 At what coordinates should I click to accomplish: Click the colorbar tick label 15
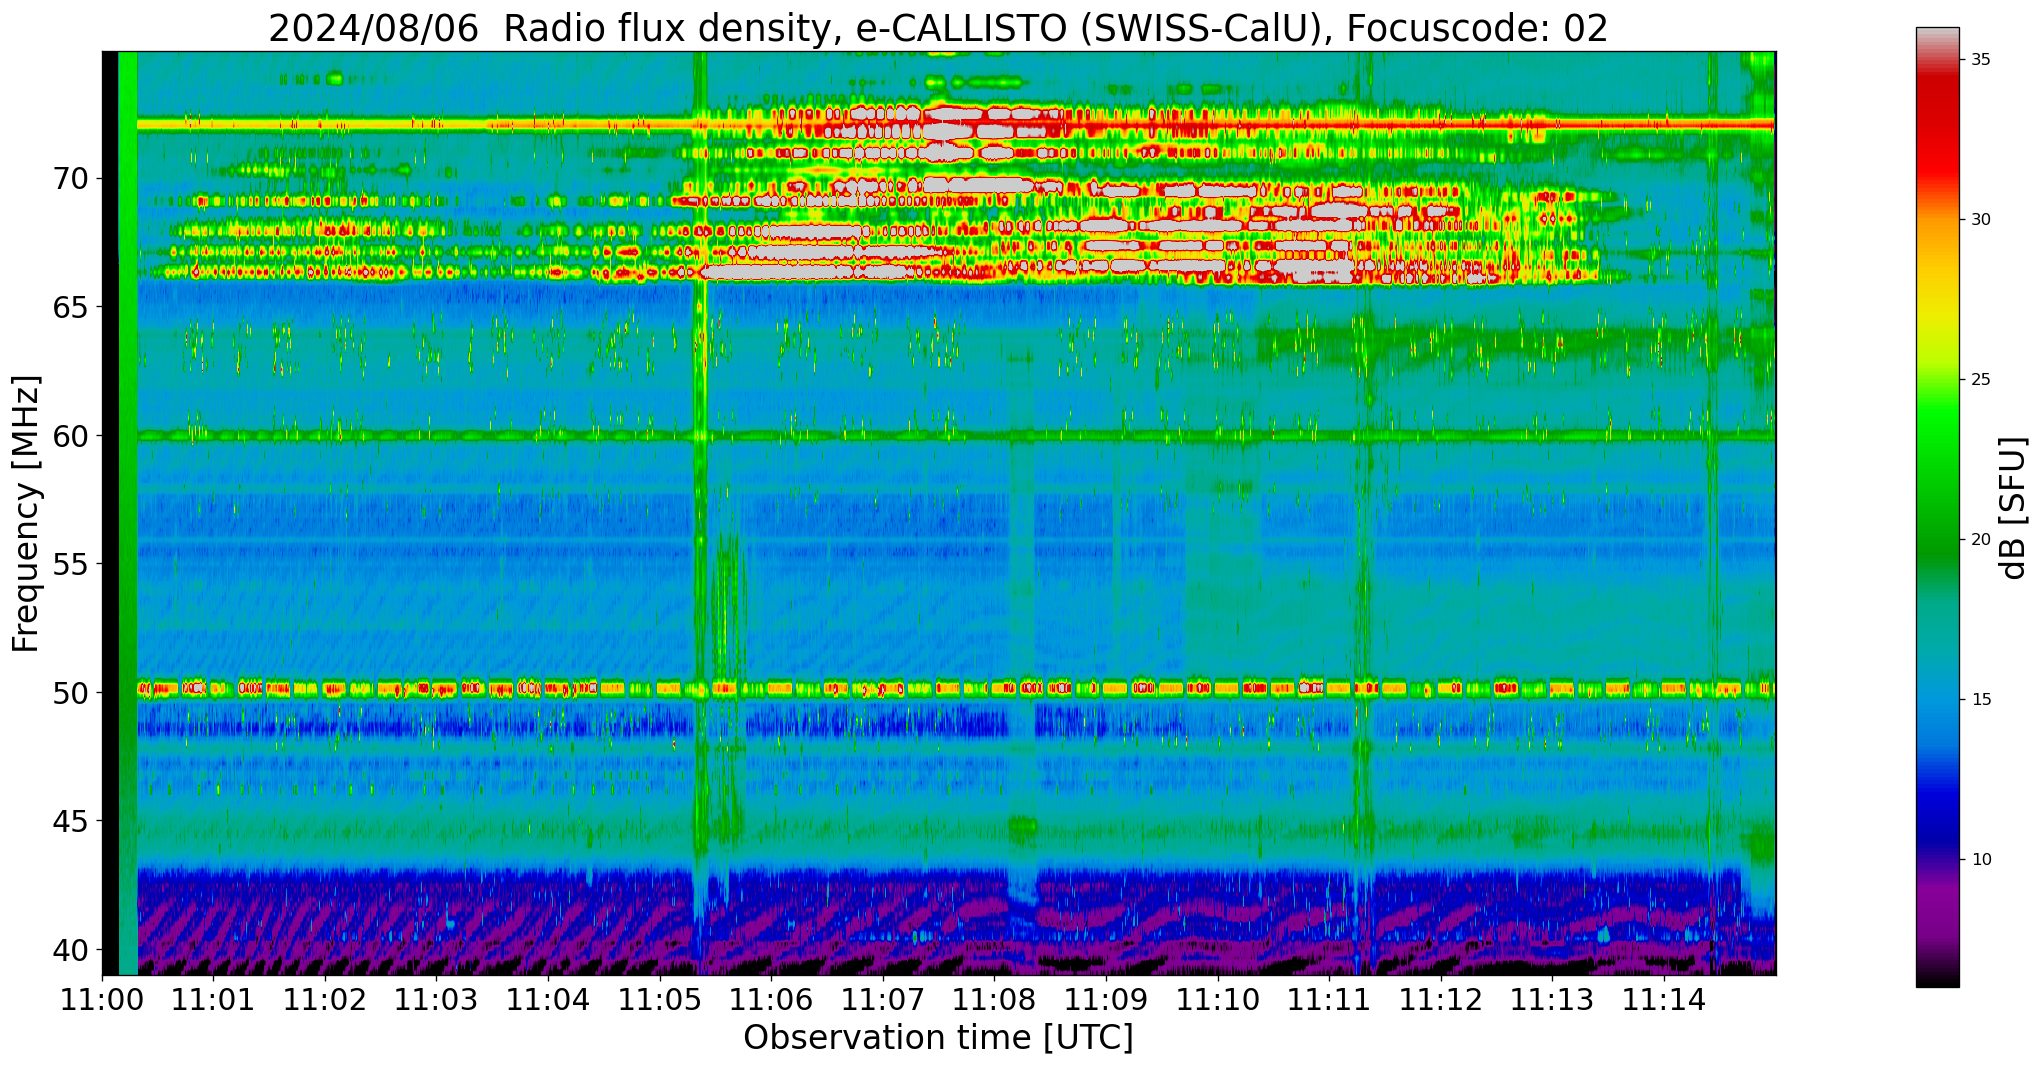tap(1980, 700)
